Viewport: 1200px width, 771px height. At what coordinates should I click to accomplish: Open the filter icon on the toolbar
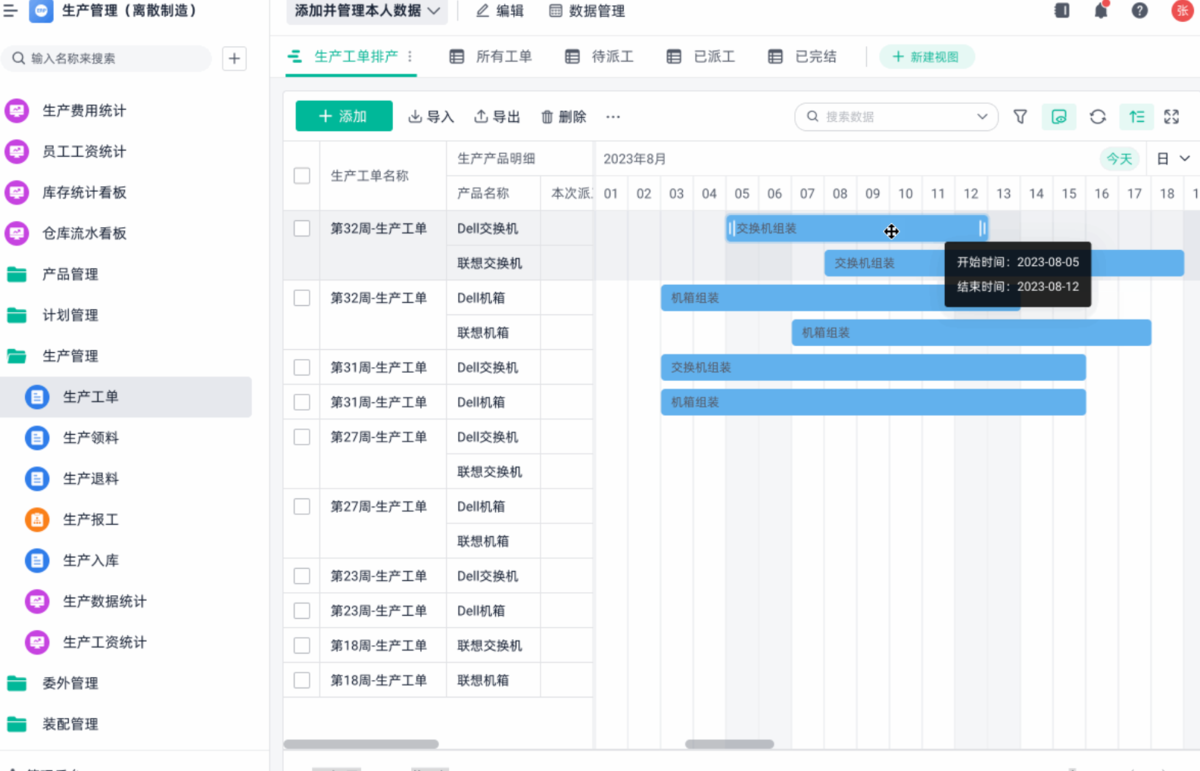(1020, 117)
